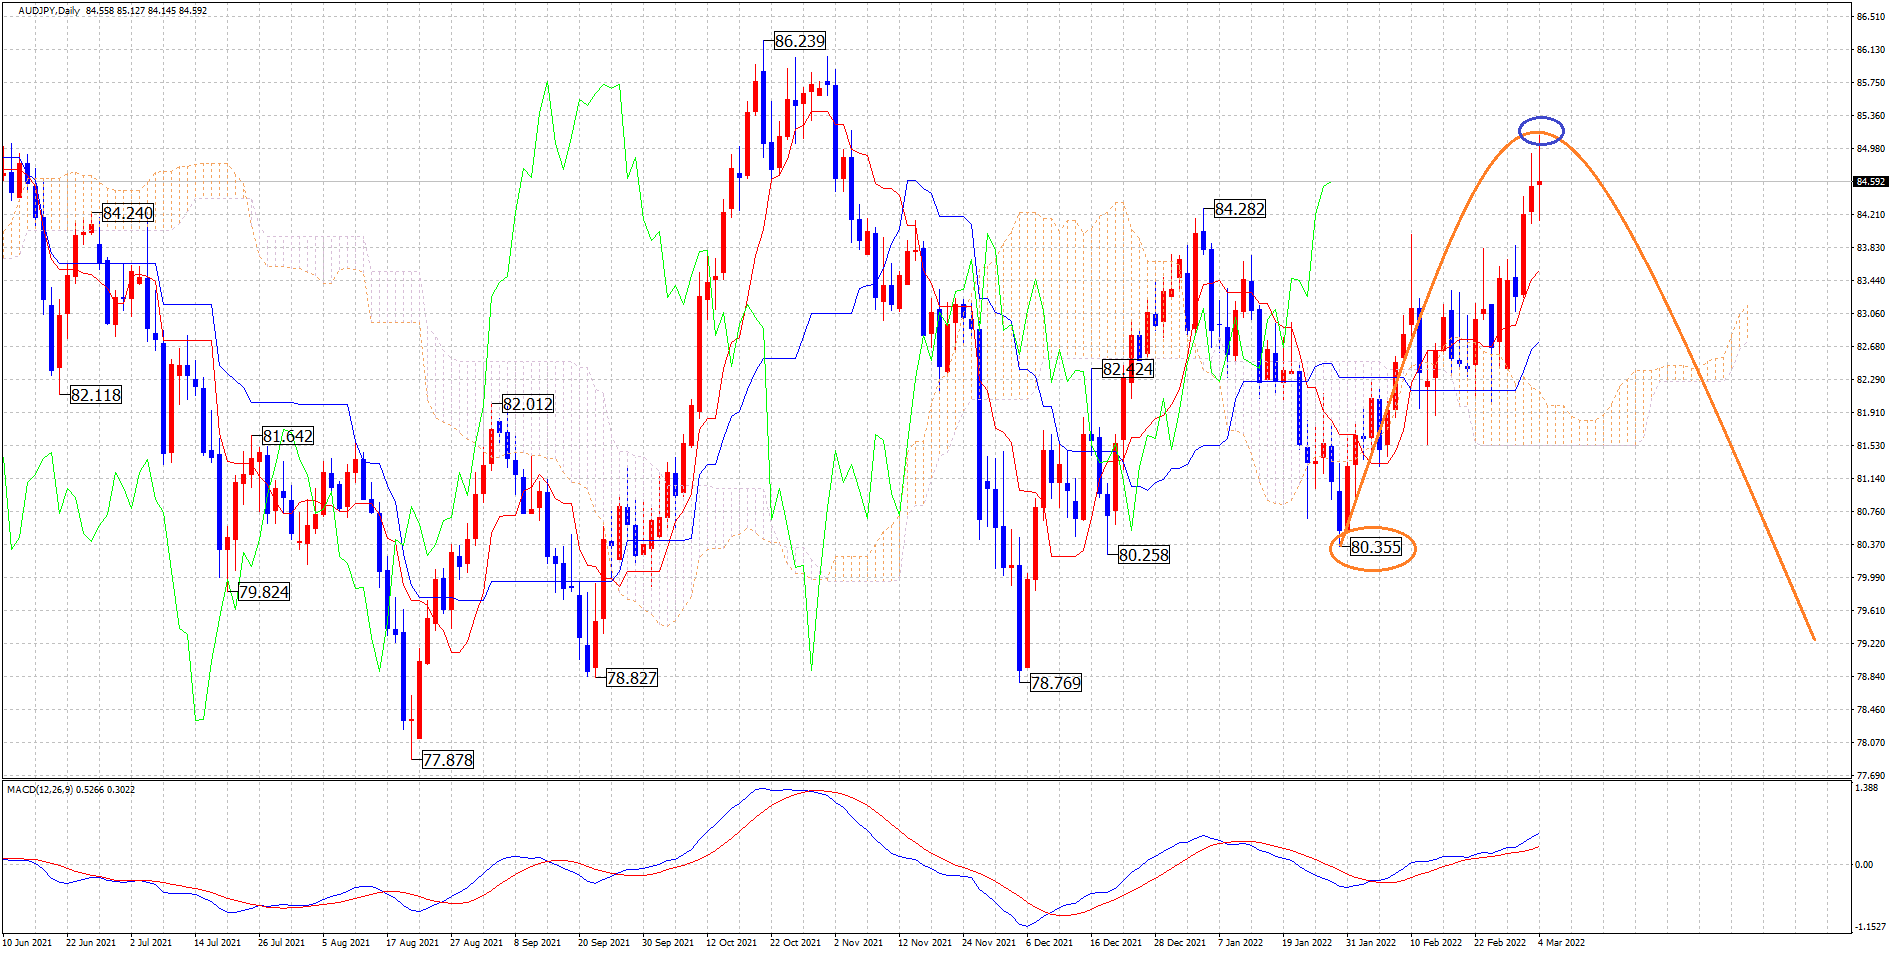Click the 78.769 price label
1892x954 pixels.
click(1055, 683)
